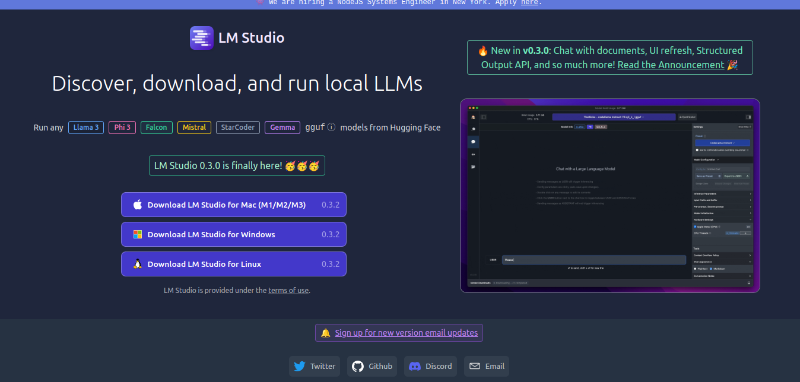Select the StarCoder model tag
Image resolution: width=800 pixels, height=382 pixels.
click(238, 128)
